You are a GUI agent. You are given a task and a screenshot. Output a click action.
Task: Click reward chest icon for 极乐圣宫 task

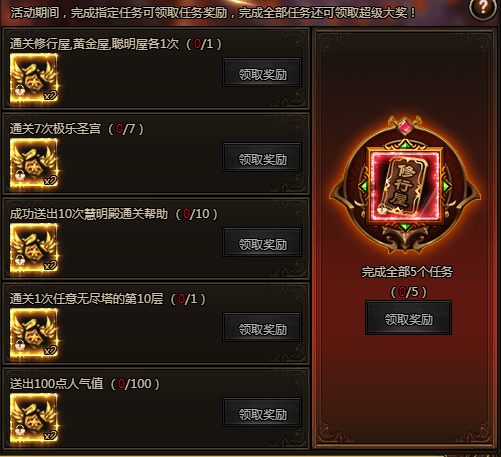pos(34,162)
